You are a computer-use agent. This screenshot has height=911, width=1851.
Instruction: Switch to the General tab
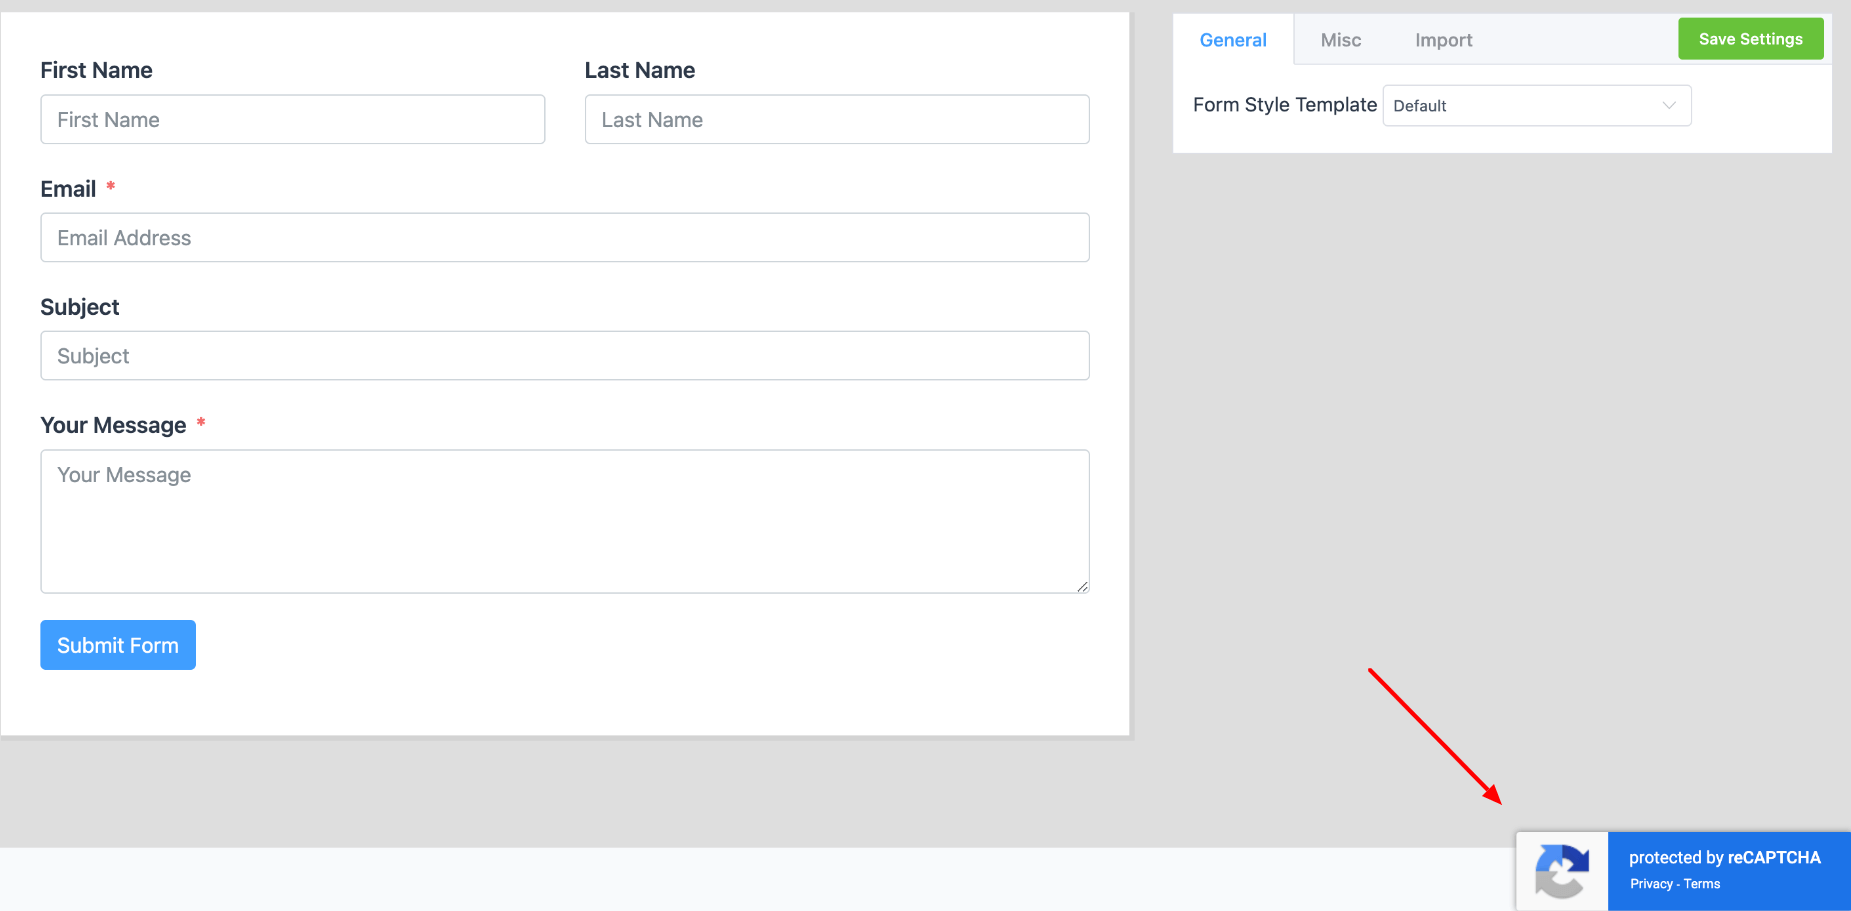(x=1233, y=40)
